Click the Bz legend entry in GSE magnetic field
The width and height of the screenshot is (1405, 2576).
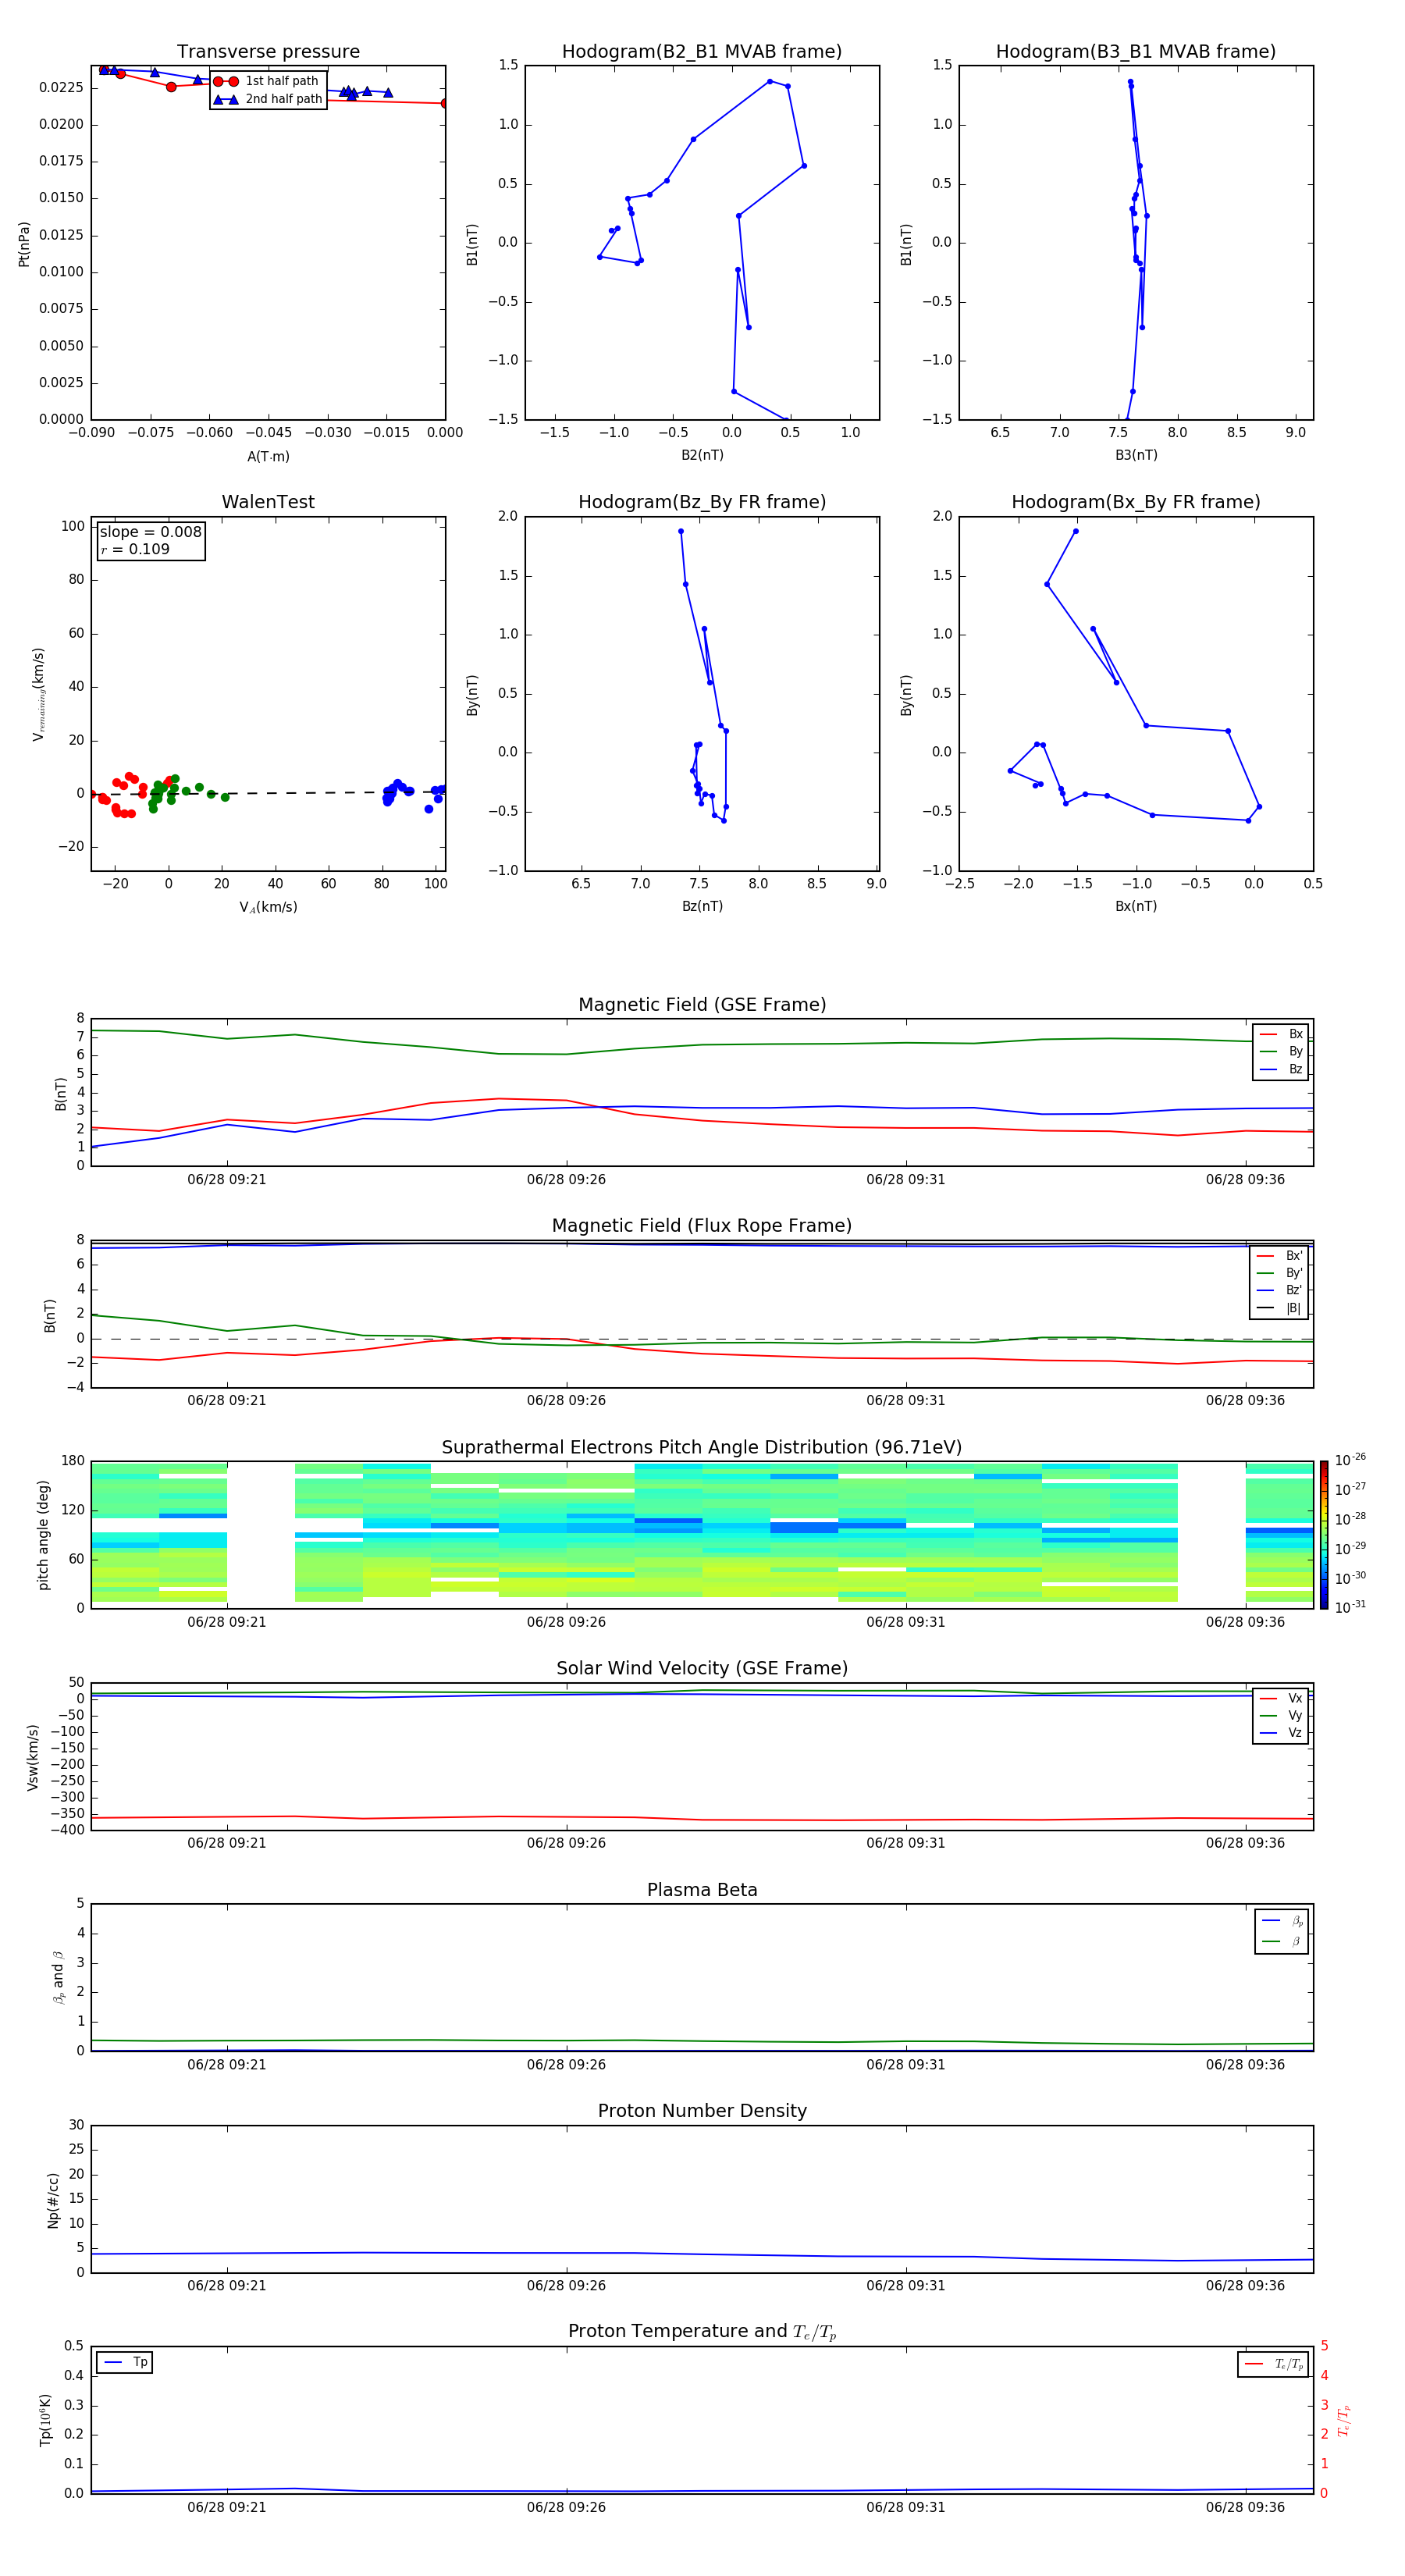click(1281, 1069)
